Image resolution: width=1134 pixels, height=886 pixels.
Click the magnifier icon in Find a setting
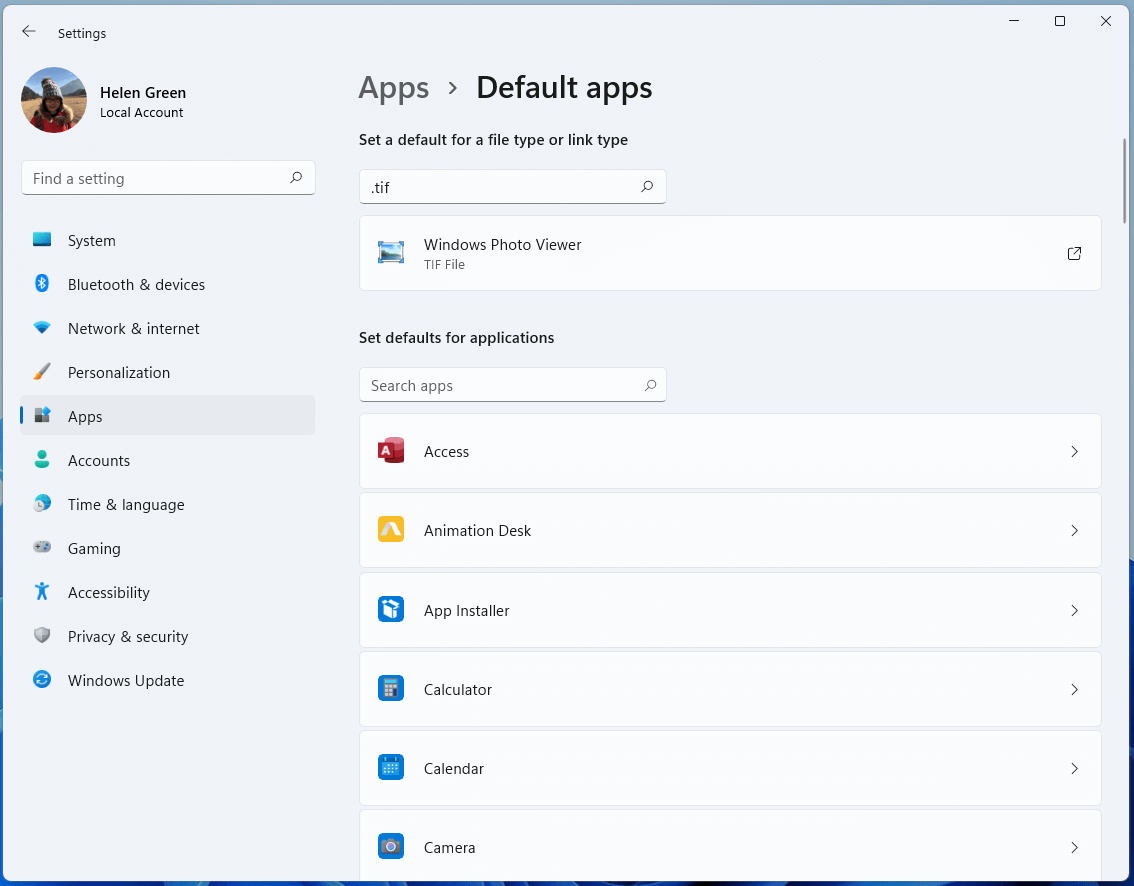[x=296, y=177]
